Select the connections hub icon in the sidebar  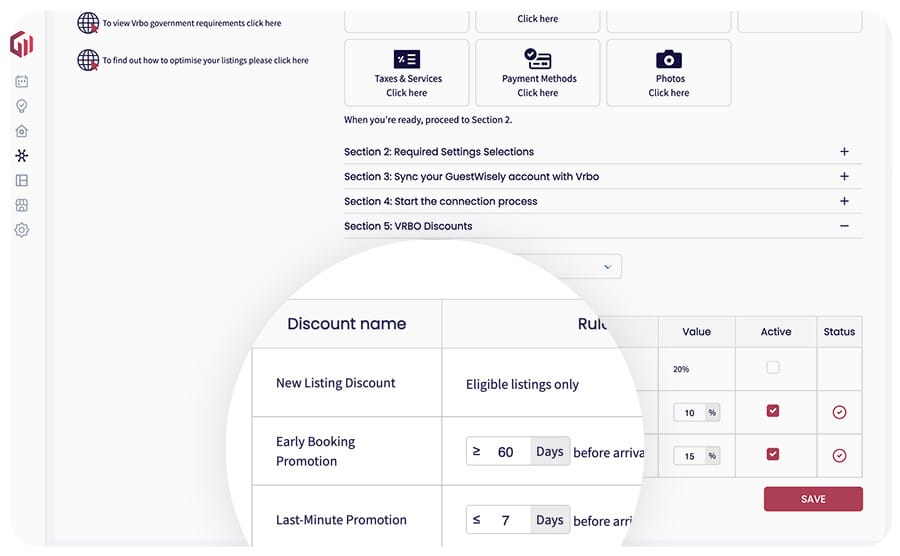tap(22, 156)
